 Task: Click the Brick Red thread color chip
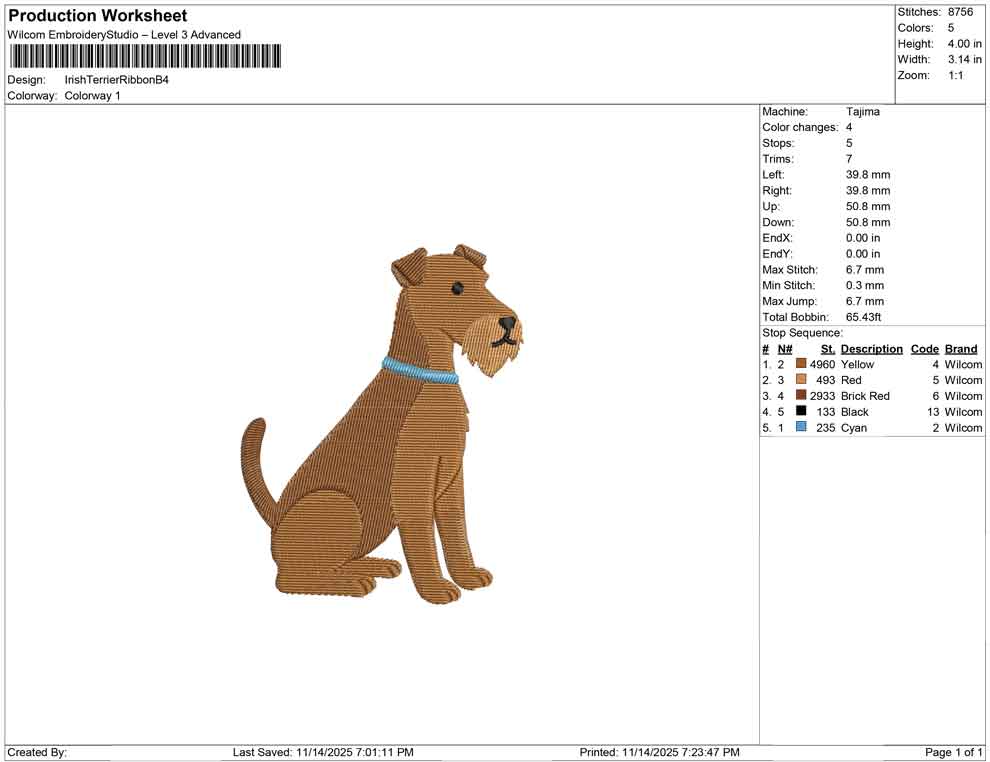(801, 396)
